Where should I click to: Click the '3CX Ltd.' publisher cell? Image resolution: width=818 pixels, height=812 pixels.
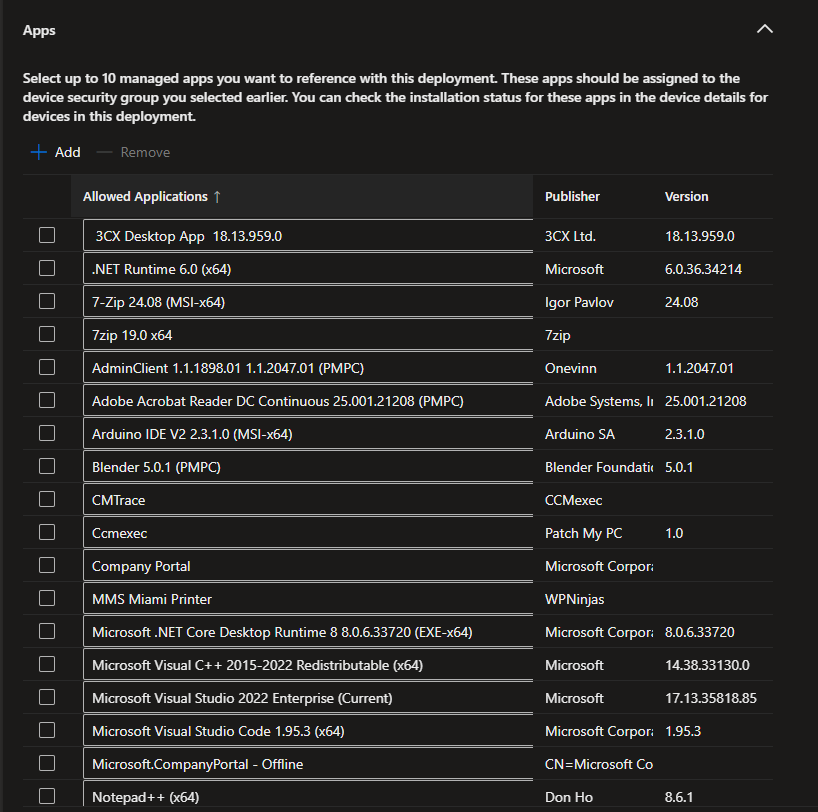click(x=570, y=236)
